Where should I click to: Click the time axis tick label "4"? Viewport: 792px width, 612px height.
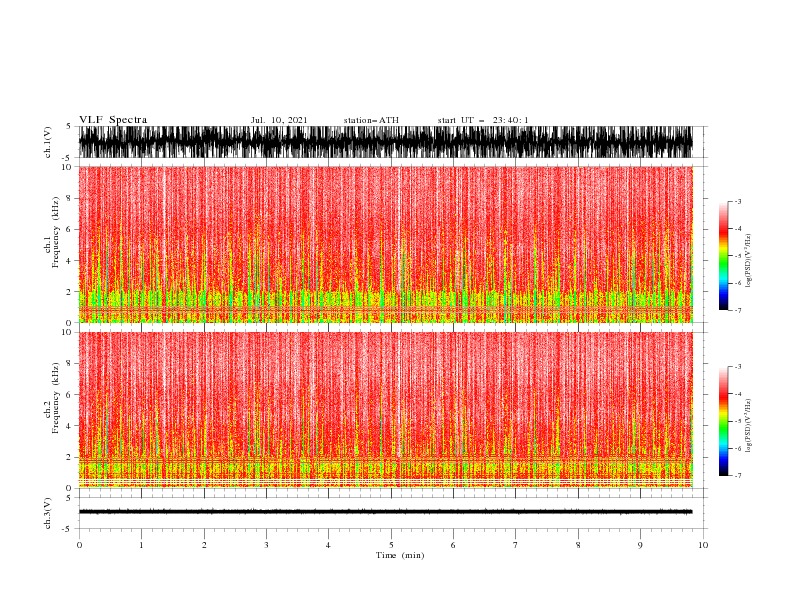pos(328,545)
